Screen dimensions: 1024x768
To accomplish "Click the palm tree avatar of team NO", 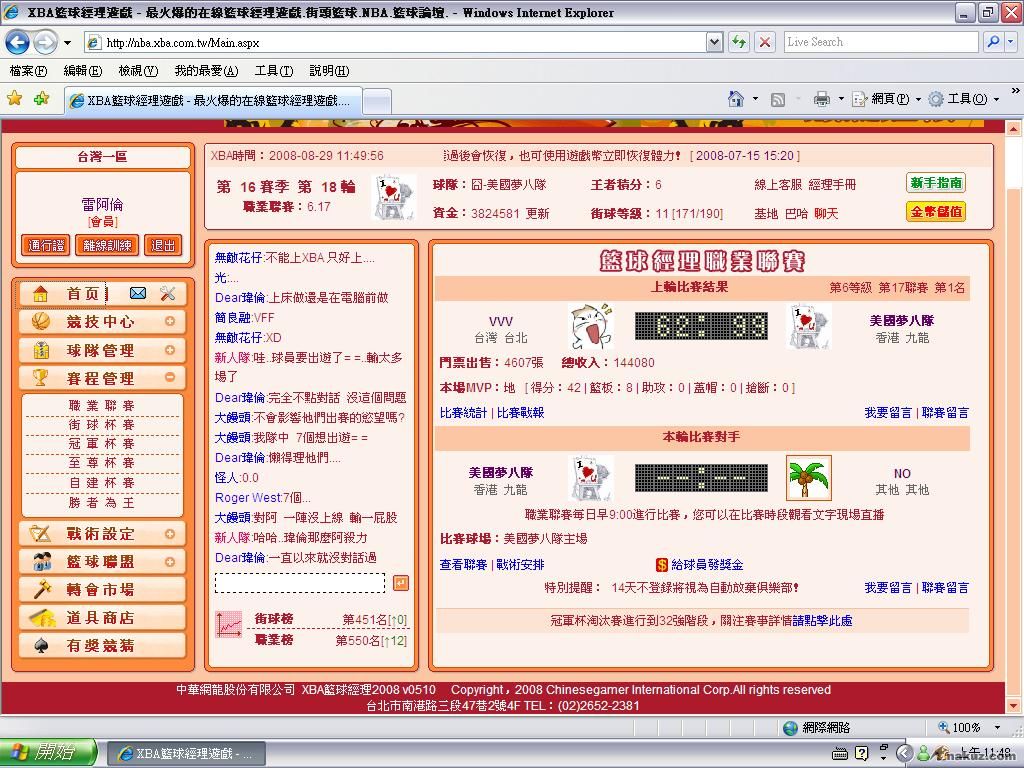I will point(808,478).
